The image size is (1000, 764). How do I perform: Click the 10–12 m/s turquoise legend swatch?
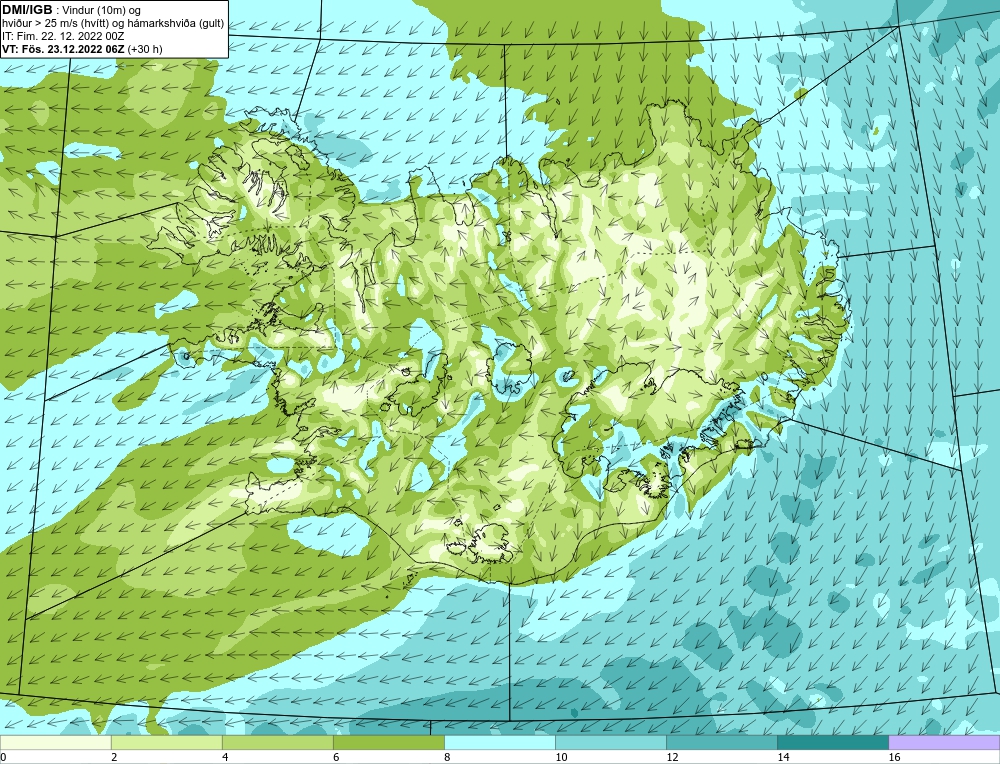point(610,743)
